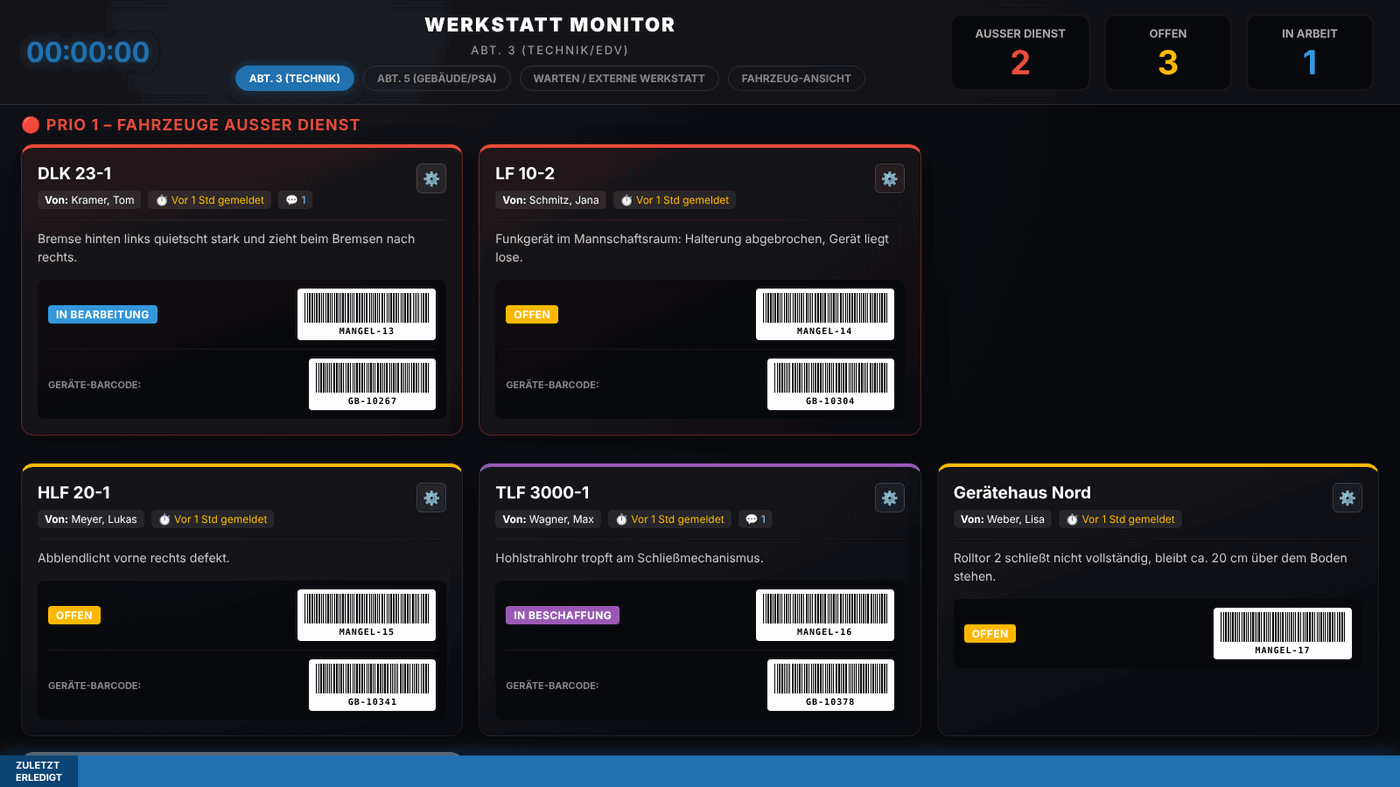Screen dimensions: 1400x787
Task: Click reporter tag Kramer, Tom
Action: coord(89,200)
